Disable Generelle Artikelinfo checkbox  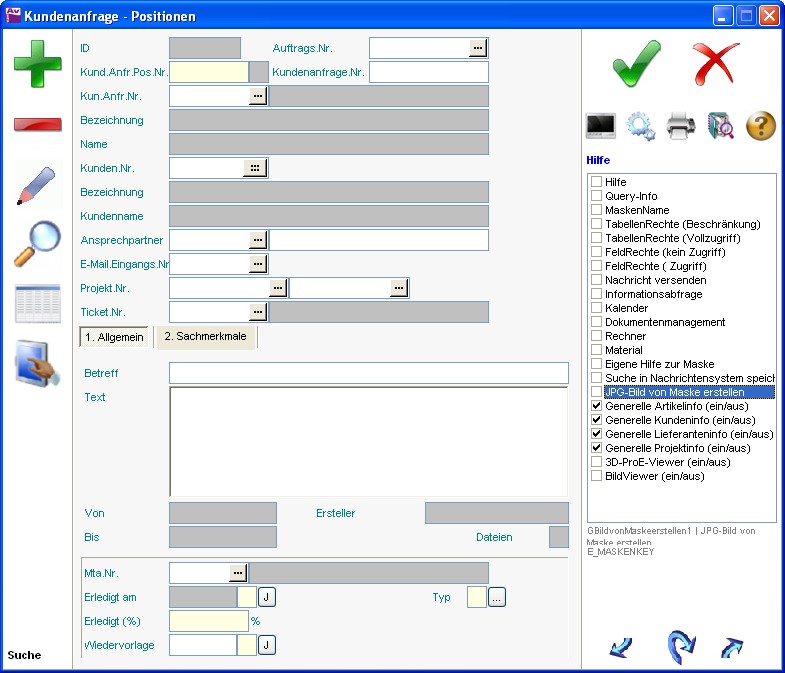[x=597, y=407]
